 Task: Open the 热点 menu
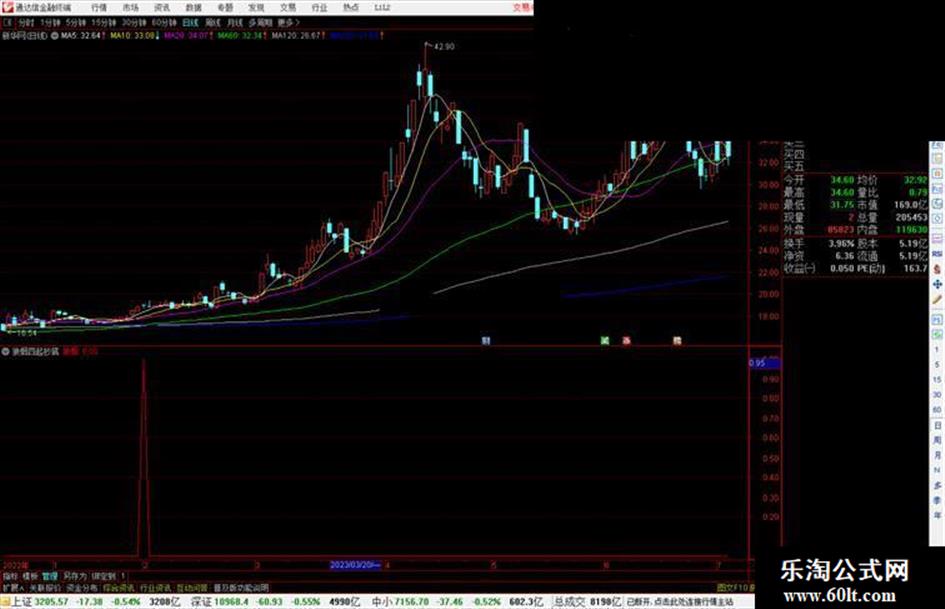[350, 7]
